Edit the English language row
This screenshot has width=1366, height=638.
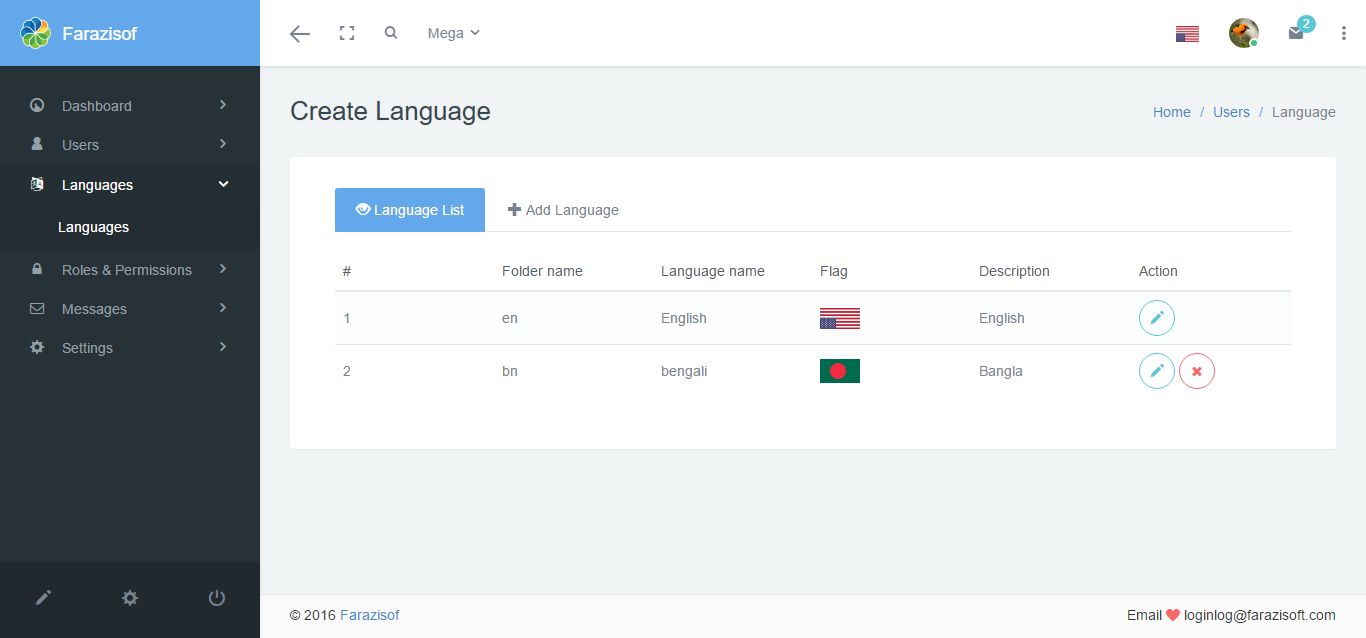(1156, 318)
